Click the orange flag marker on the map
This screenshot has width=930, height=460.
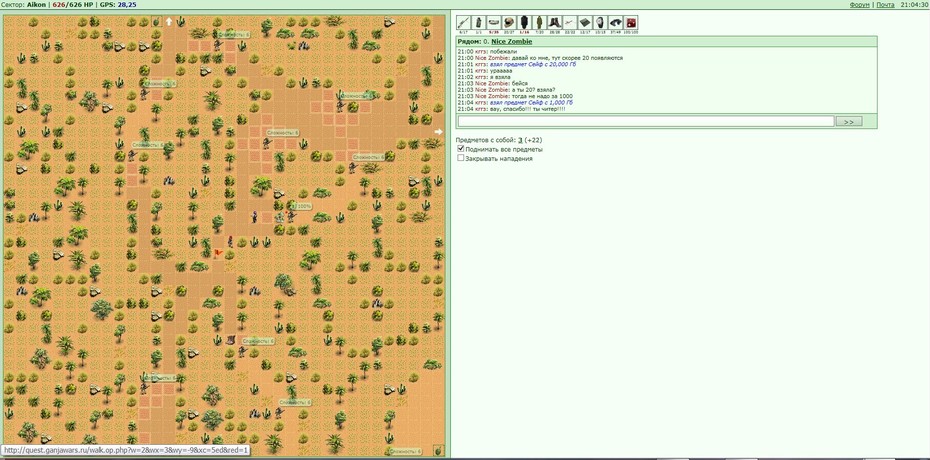click(x=218, y=253)
